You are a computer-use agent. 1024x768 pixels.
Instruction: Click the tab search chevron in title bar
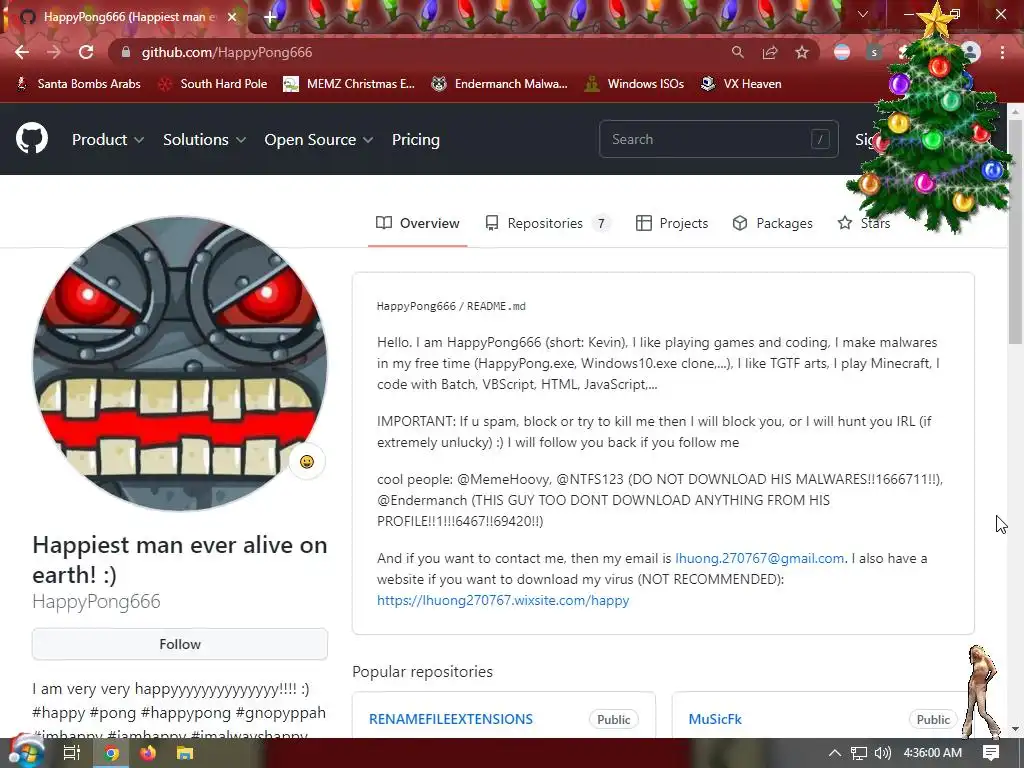[x=863, y=14]
